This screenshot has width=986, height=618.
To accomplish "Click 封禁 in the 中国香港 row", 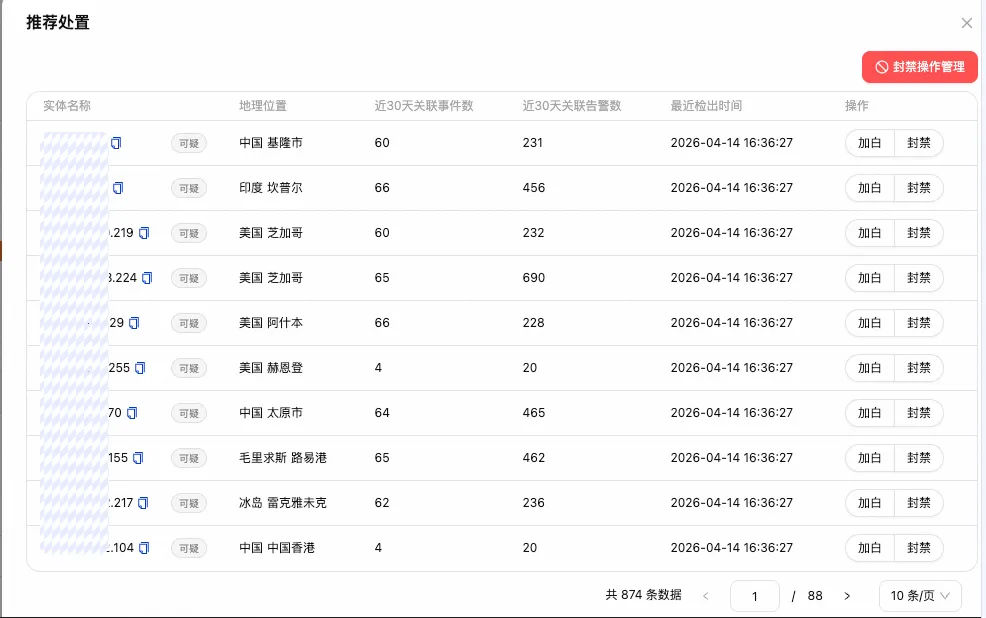I will [919, 548].
